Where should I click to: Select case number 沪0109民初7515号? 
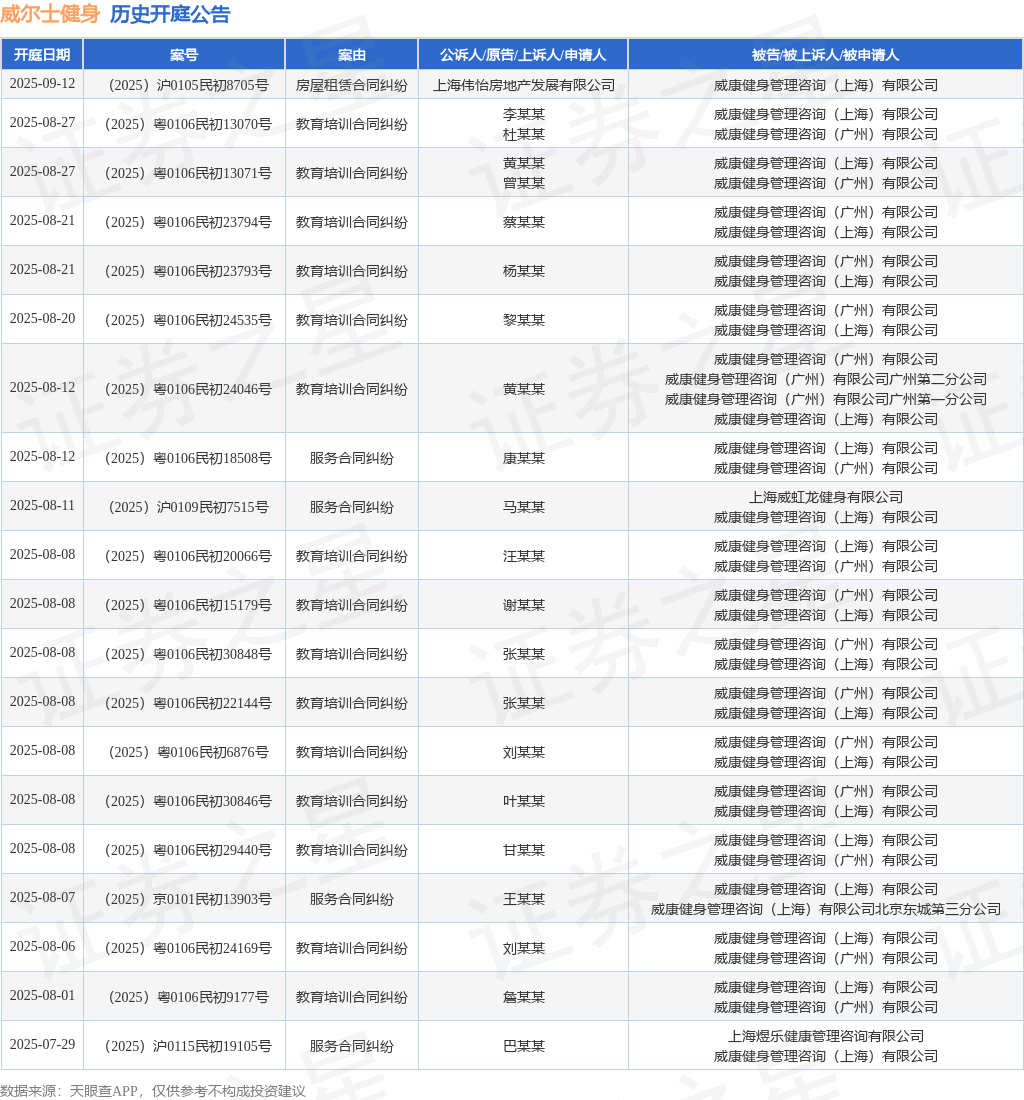pos(188,508)
